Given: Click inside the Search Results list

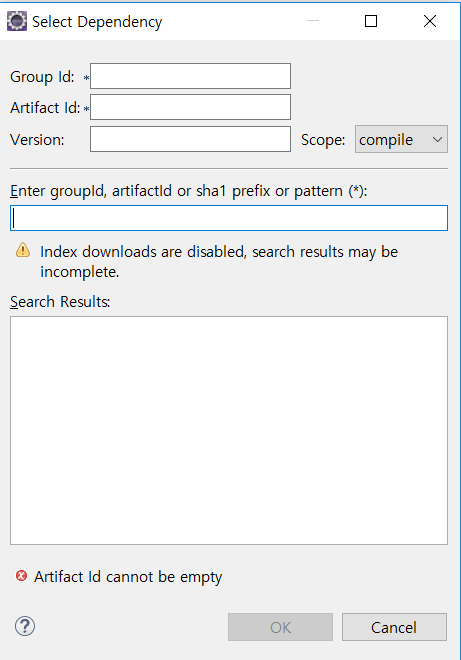Looking at the screenshot, I should coord(229,431).
